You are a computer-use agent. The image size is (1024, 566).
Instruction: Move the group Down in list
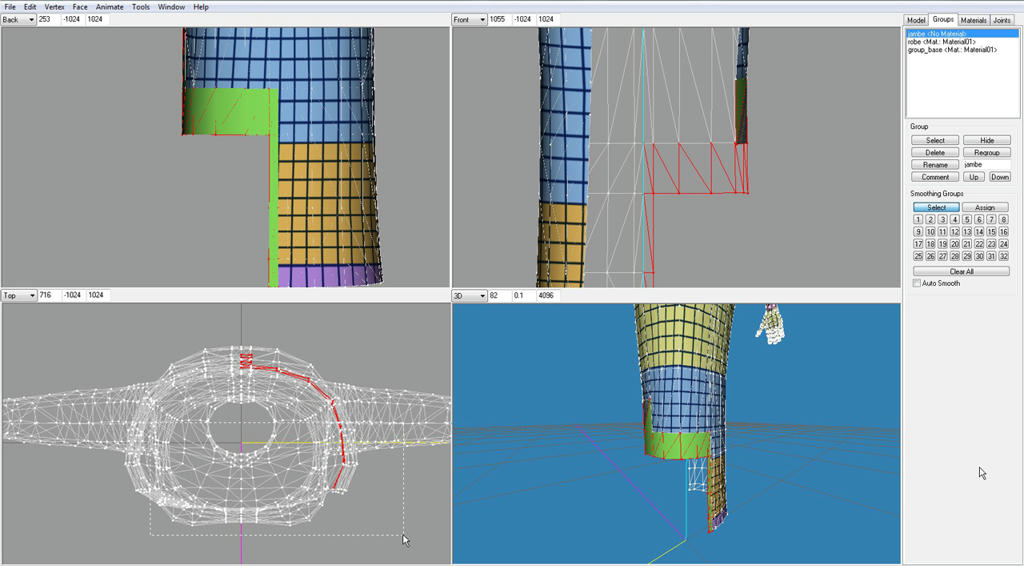[999, 177]
